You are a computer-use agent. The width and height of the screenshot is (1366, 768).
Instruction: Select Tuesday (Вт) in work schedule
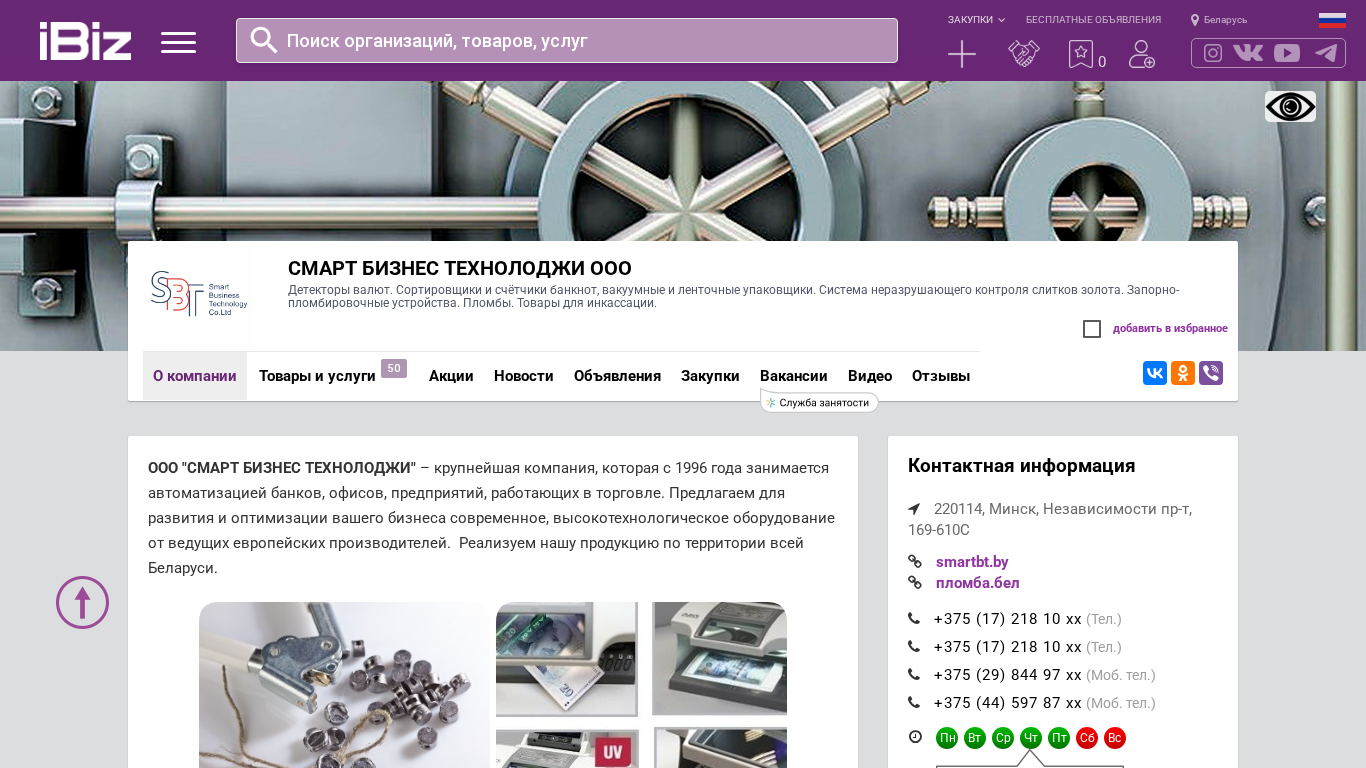pos(975,738)
